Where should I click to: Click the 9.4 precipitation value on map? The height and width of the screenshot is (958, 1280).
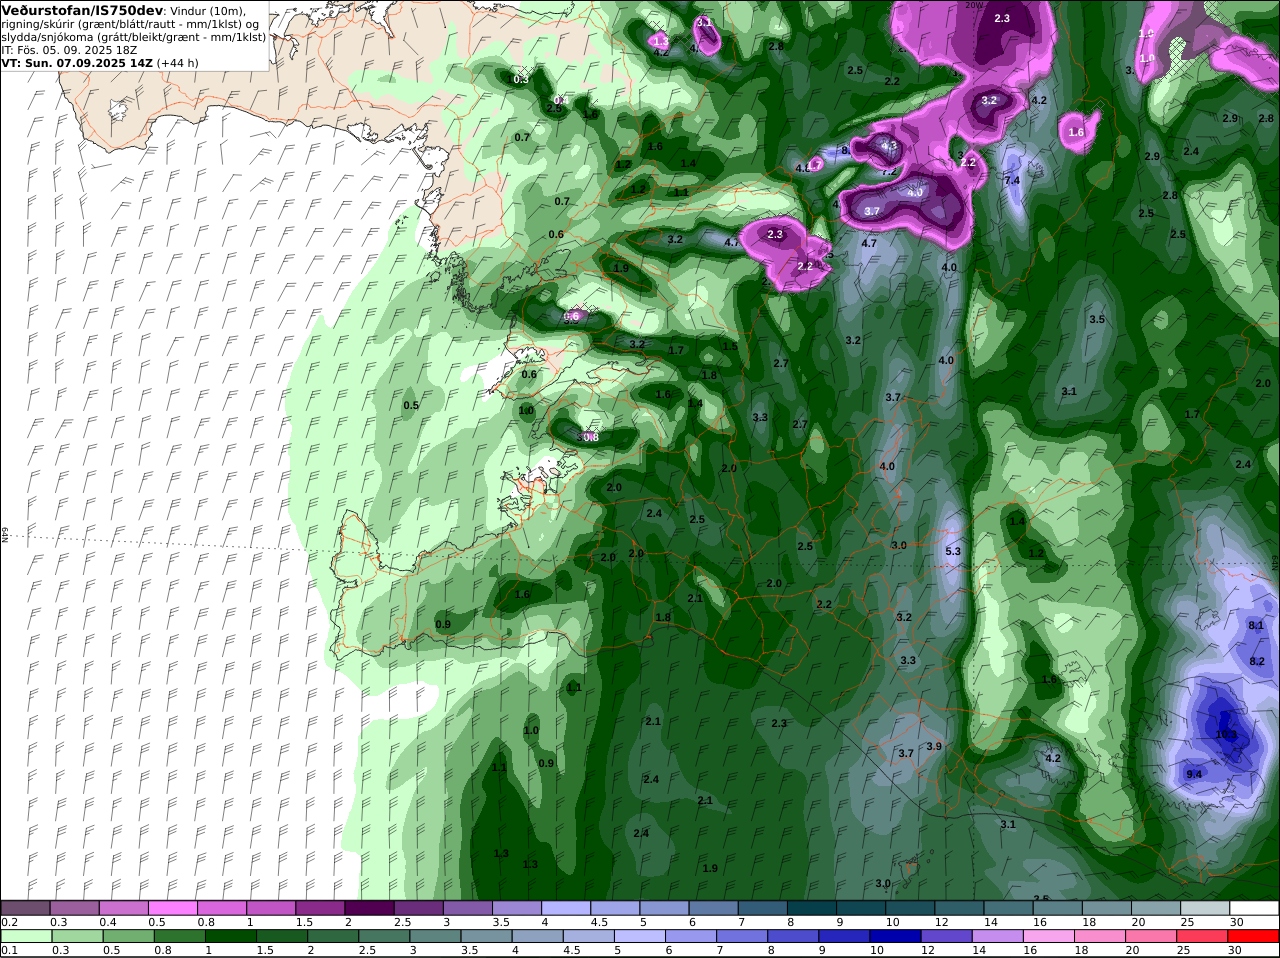tap(1194, 774)
